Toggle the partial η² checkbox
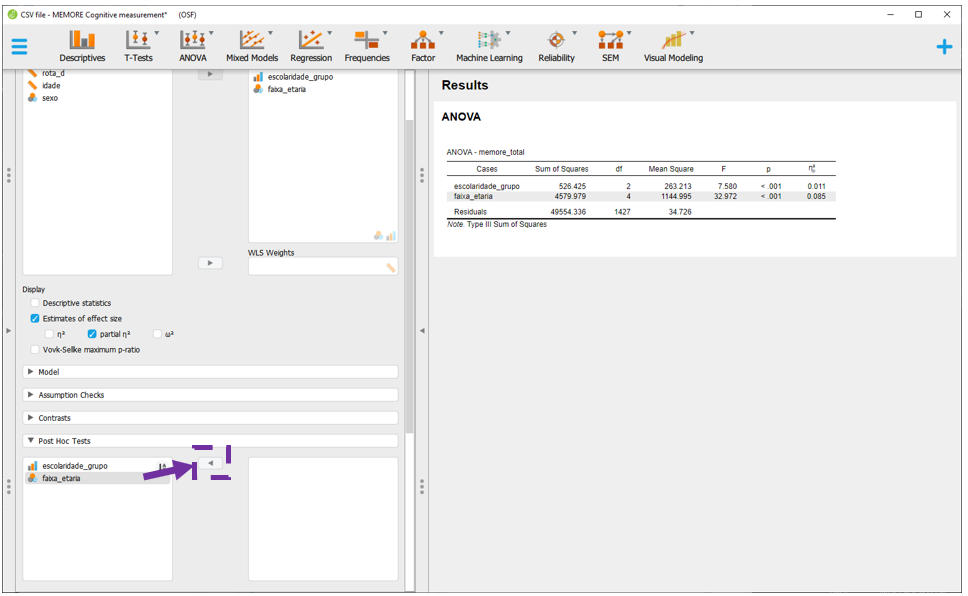 pyautogui.click(x=92, y=334)
